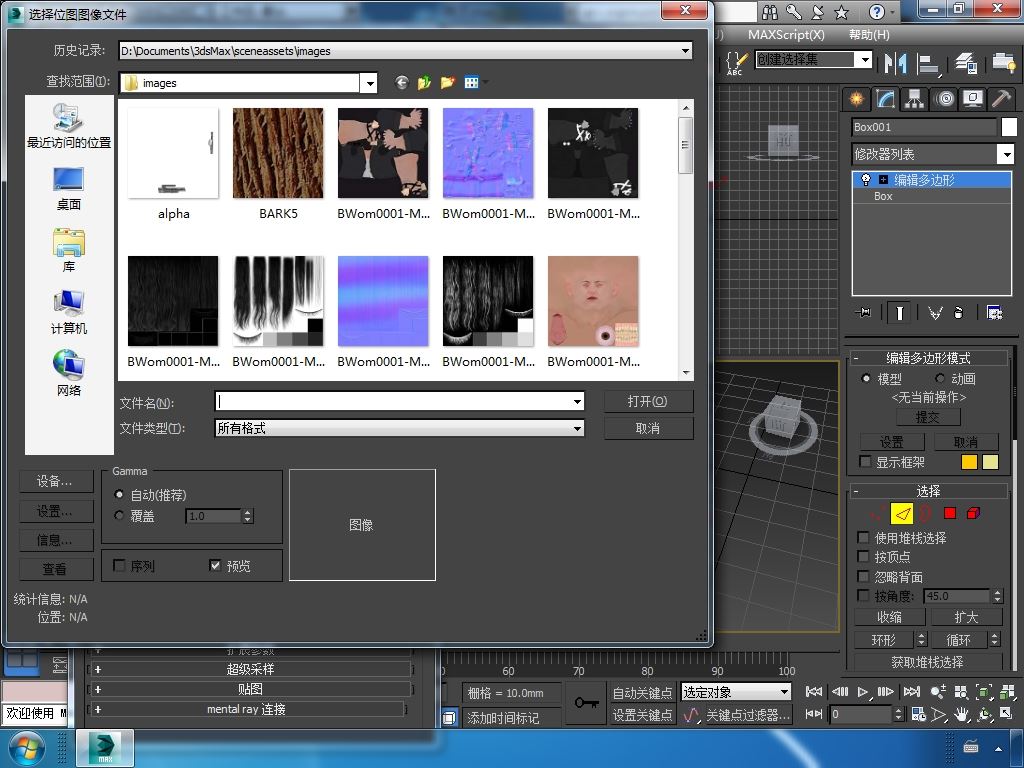Open the Modify panel tab
This screenshot has width=1024, height=768.
pos(885,98)
